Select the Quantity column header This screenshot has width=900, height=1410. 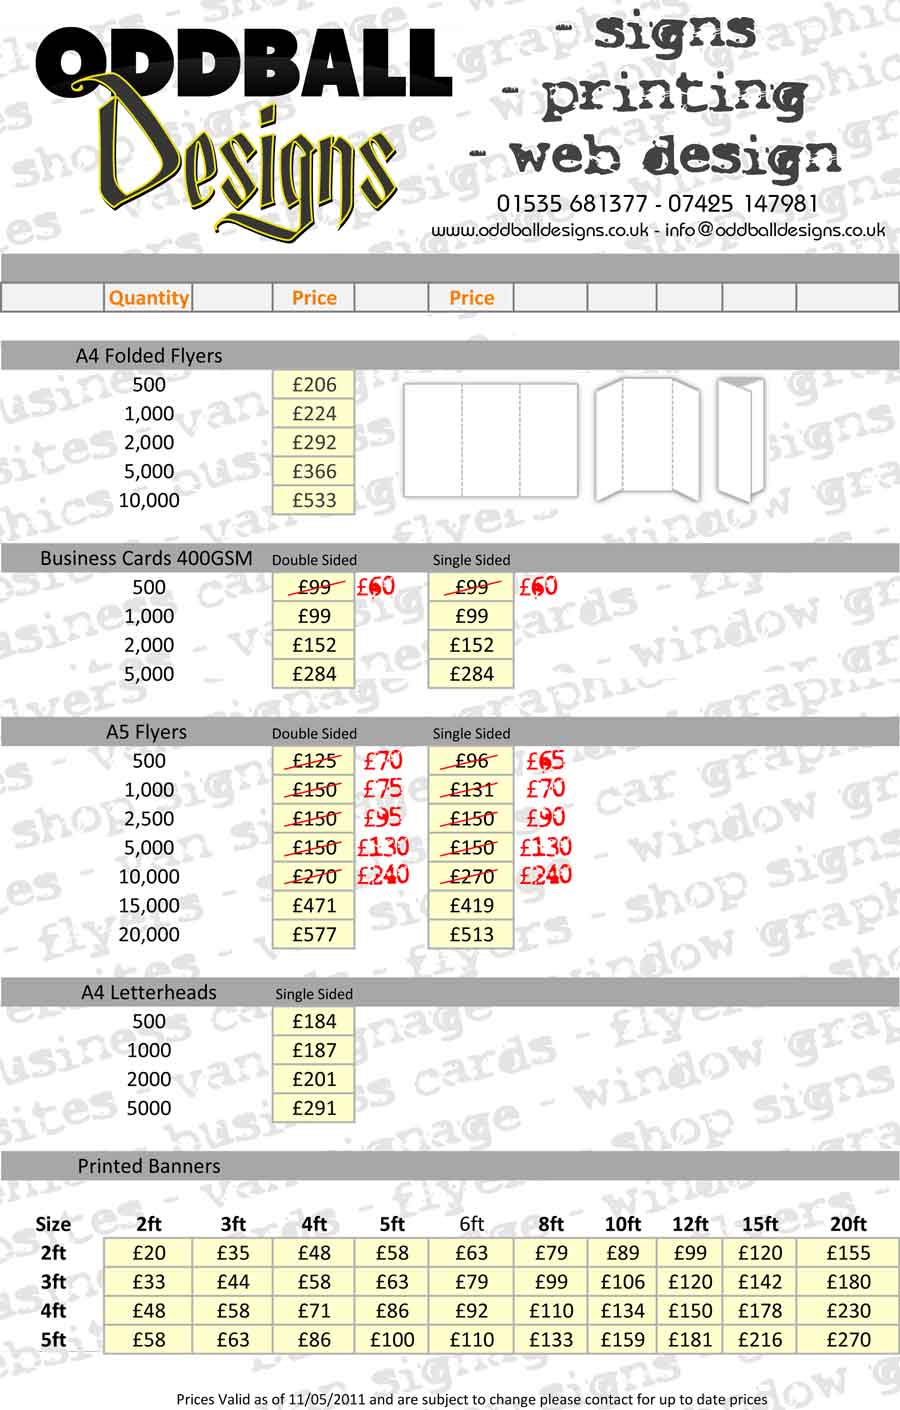(148, 298)
